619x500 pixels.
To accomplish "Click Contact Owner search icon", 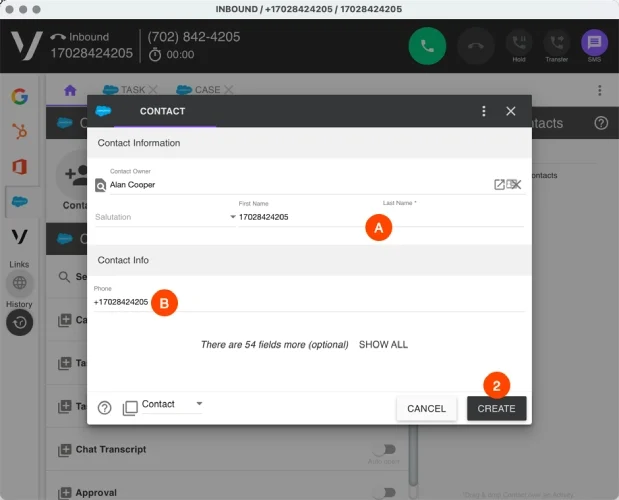I will click(x=101, y=185).
